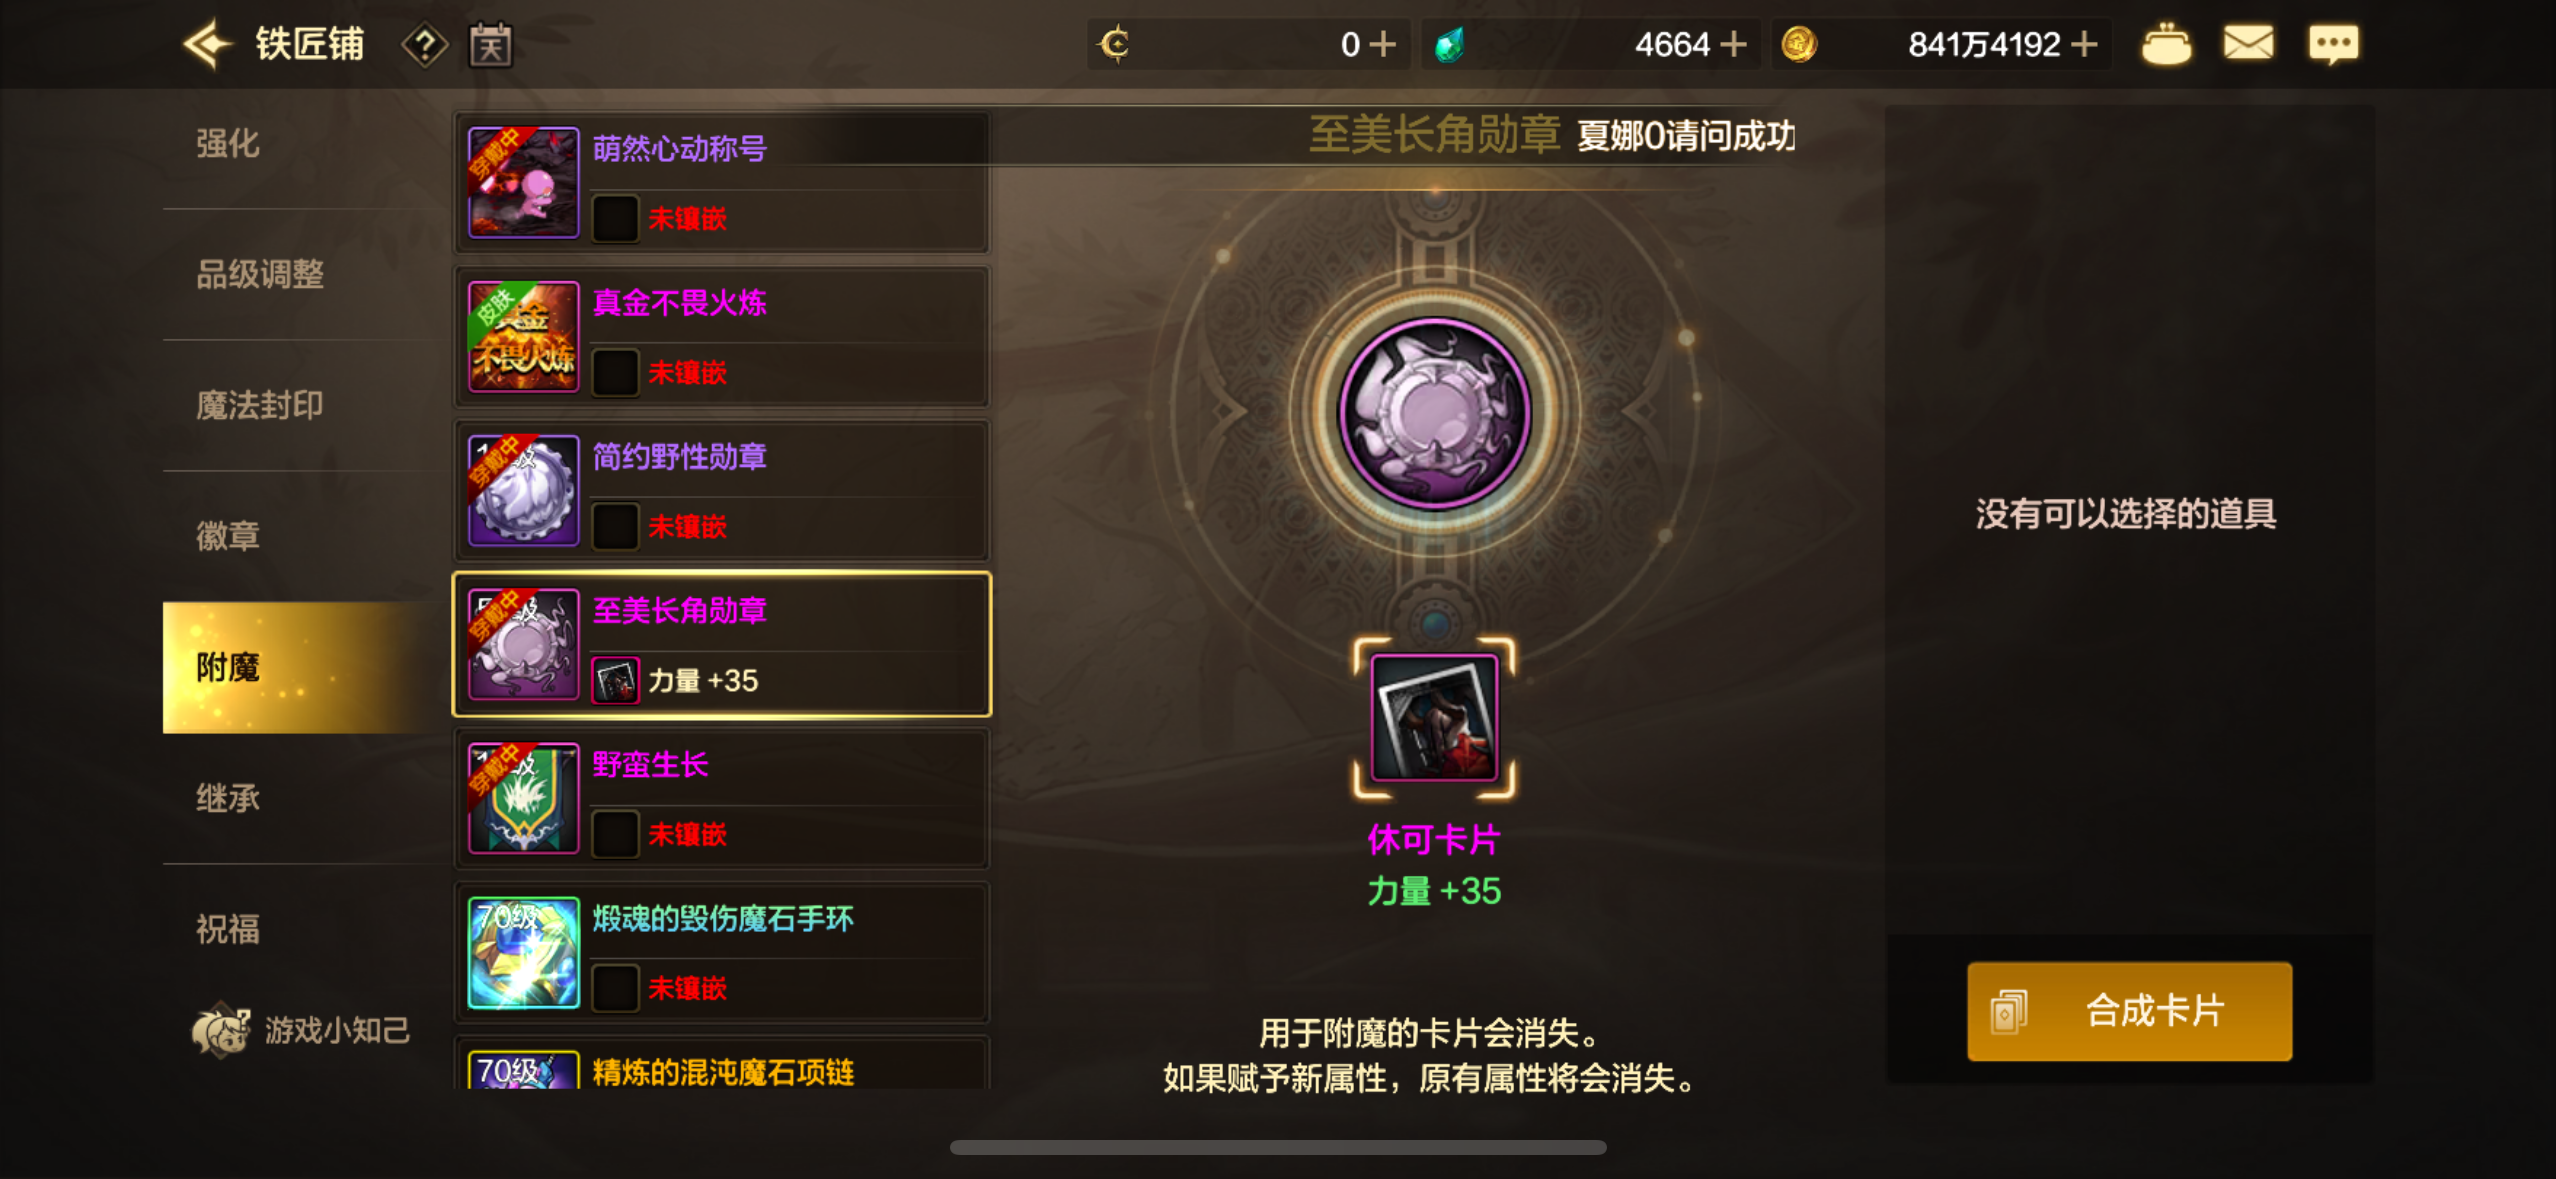The height and width of the screenshot is (1179, 2556).
Task: Click plus beside the 0 currency
Action: tap(1382, 44)
